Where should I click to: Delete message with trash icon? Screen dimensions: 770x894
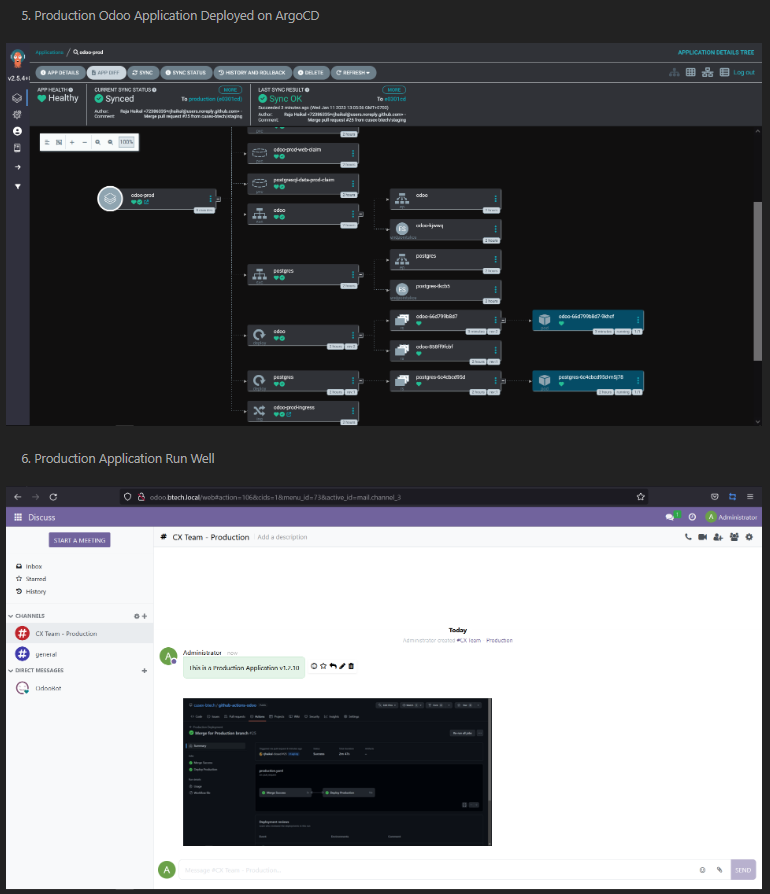[351, 666]
